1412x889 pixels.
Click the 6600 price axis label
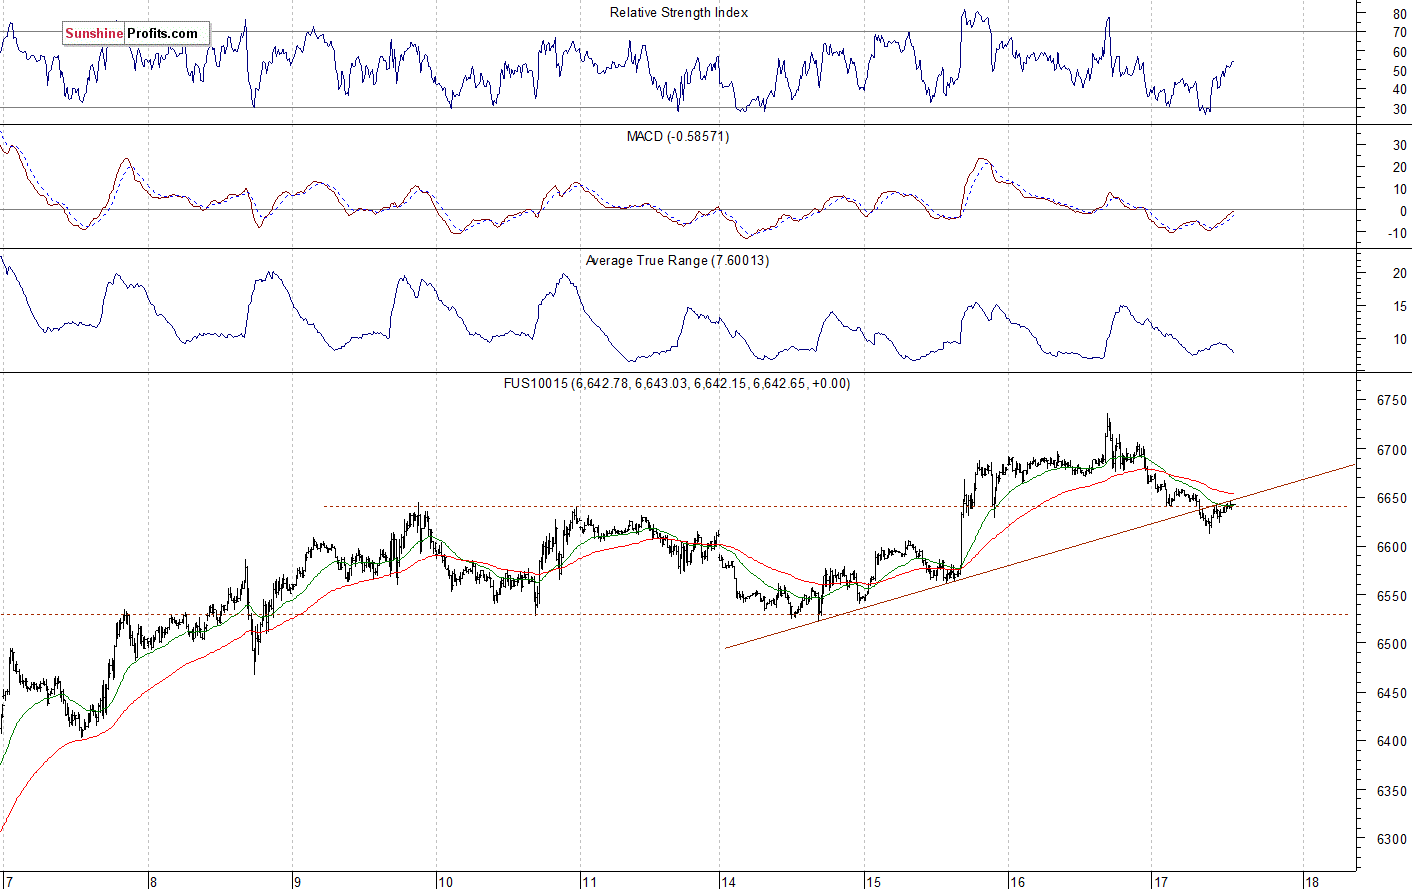tap(1392, 547)
